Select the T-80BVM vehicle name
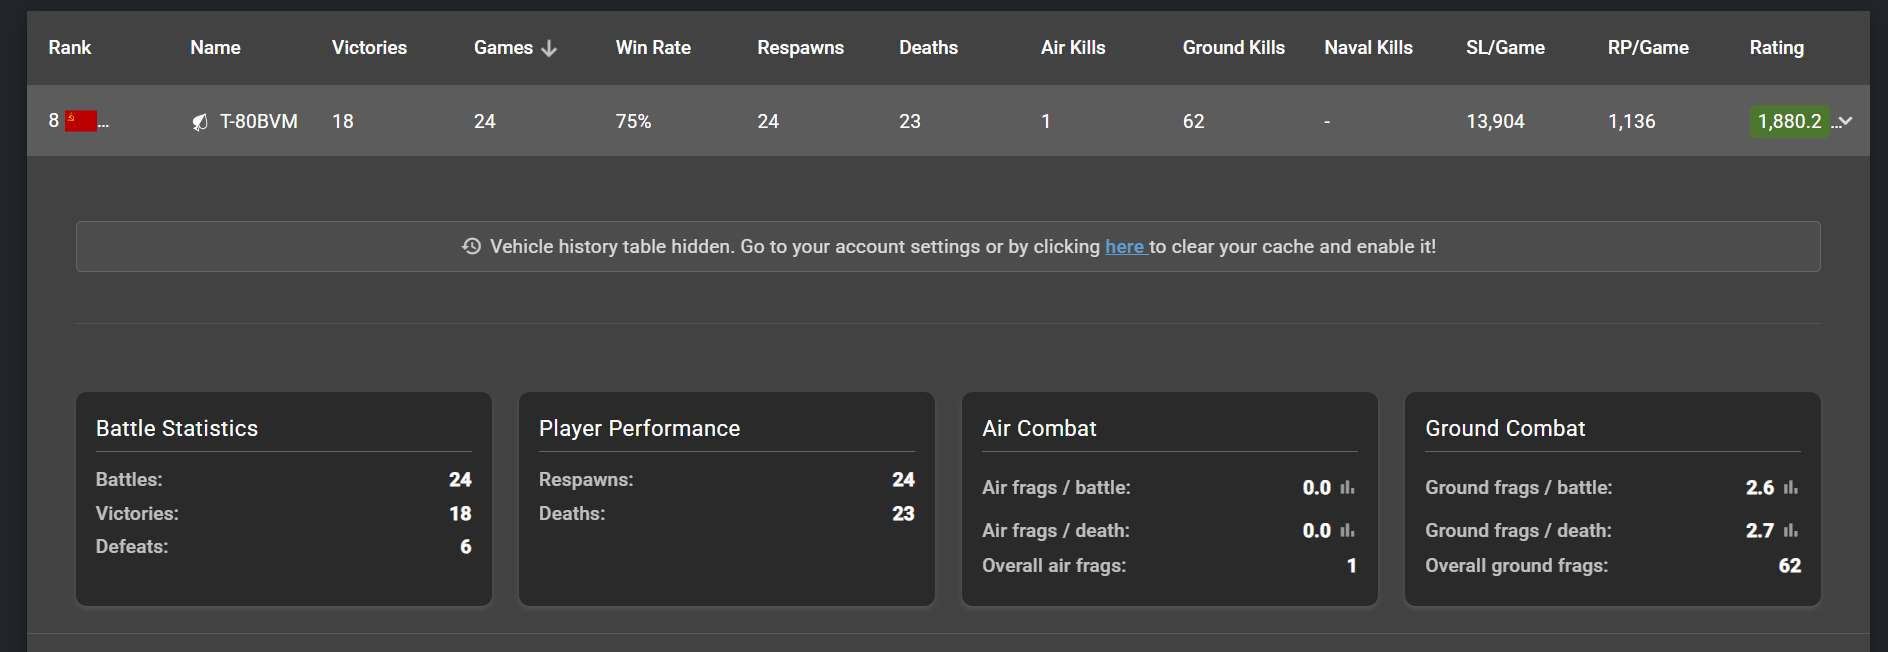 (258, 121)
